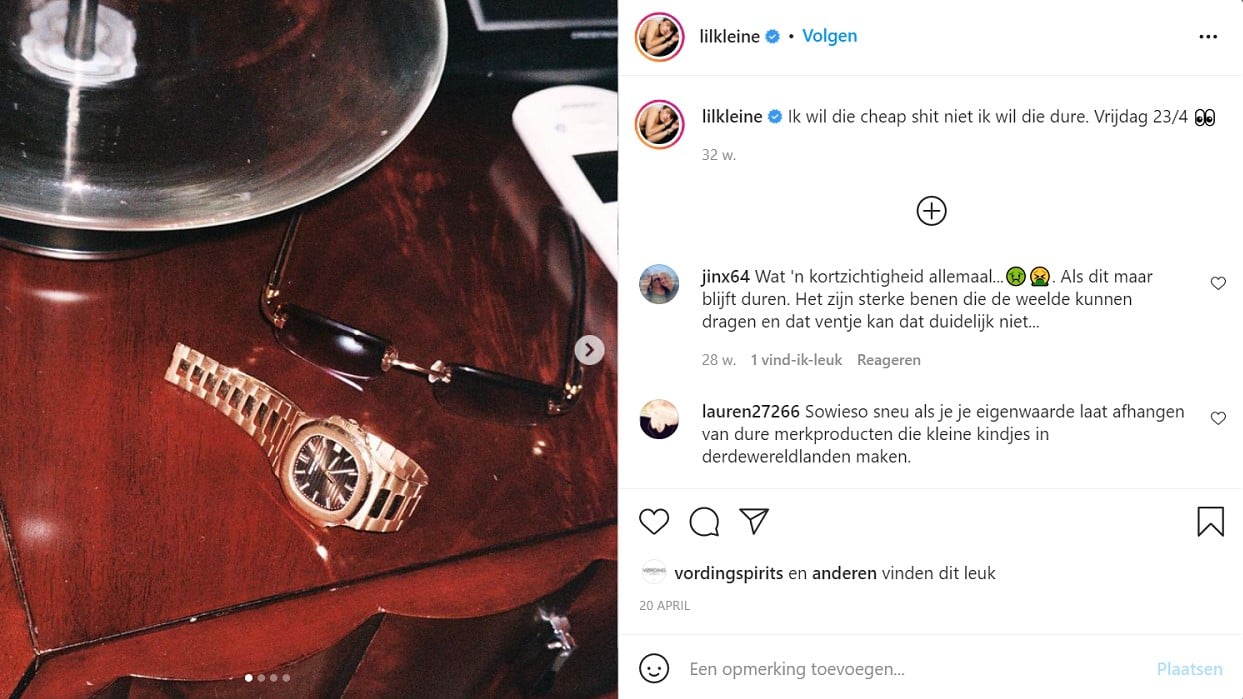The image size is (1243, 699).
Task: Open vordingspirits profile link
Action: (x=729, y=573)
